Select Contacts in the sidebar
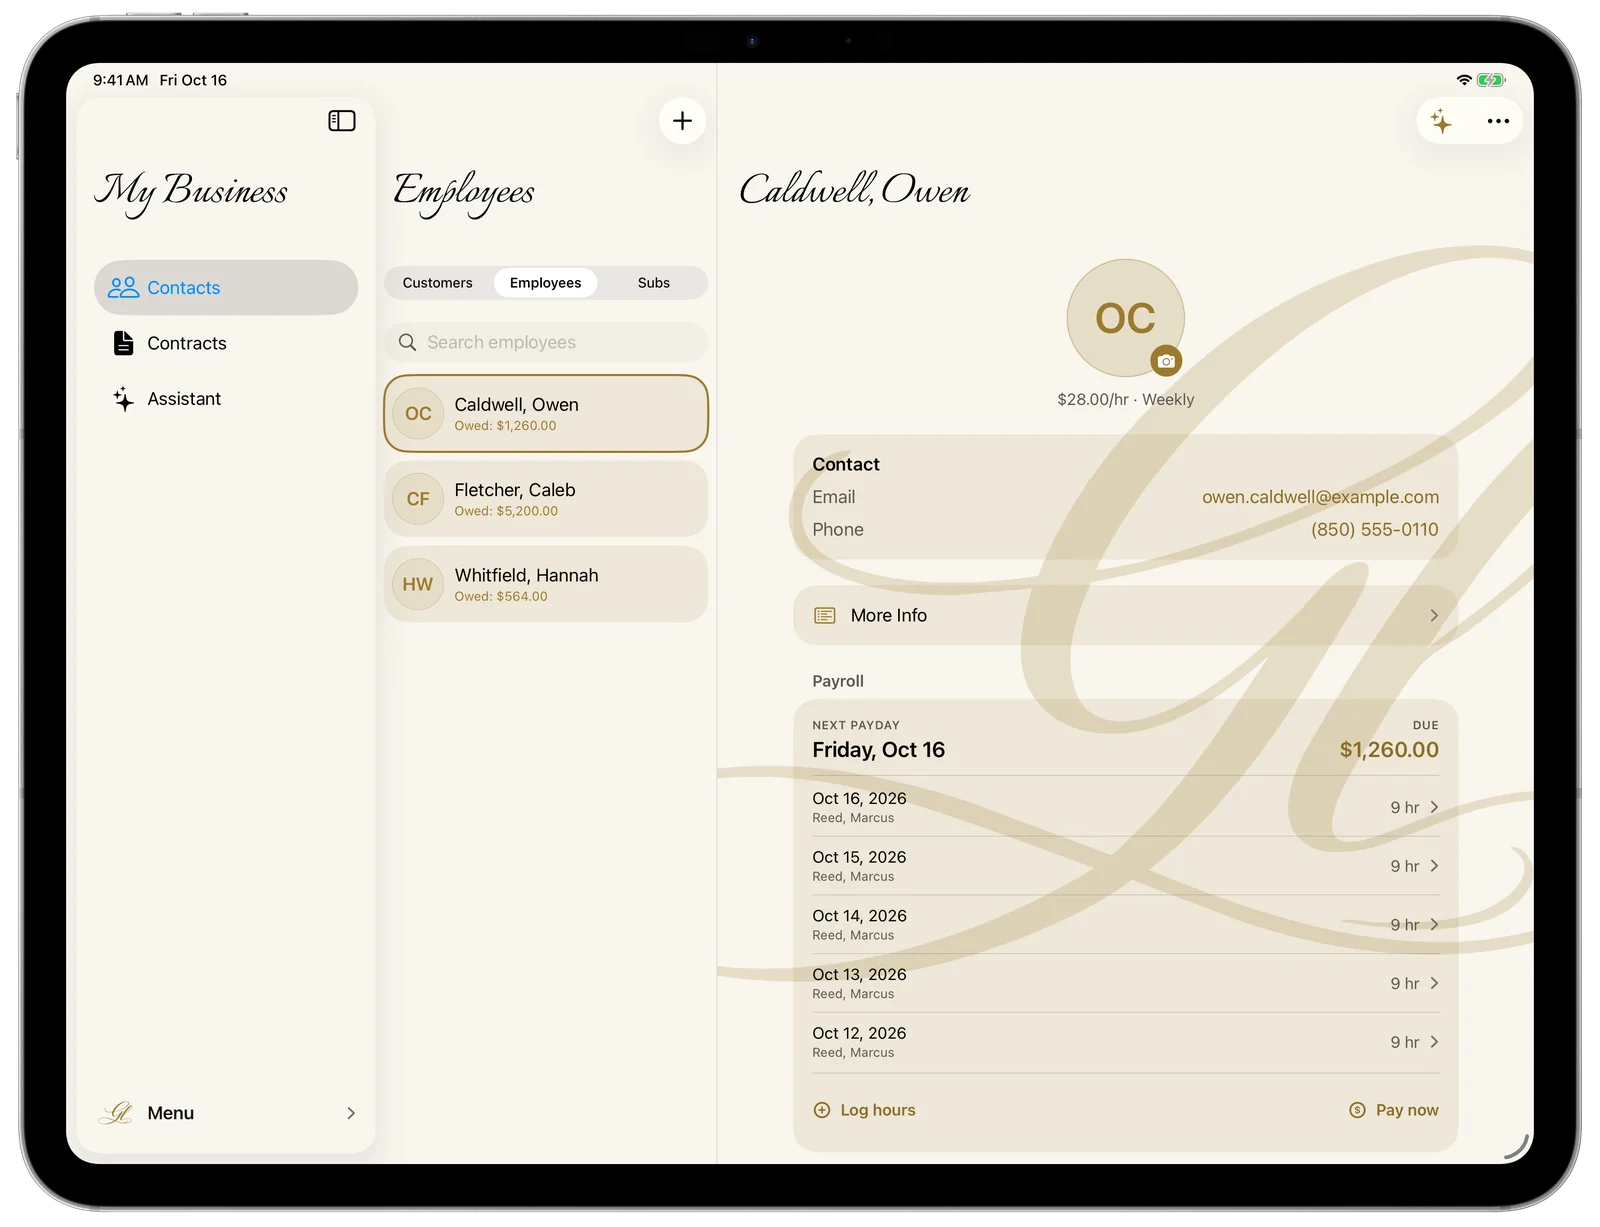Image resolution: width=1600 pixels, height=1227 pixels. click(226, 288)
